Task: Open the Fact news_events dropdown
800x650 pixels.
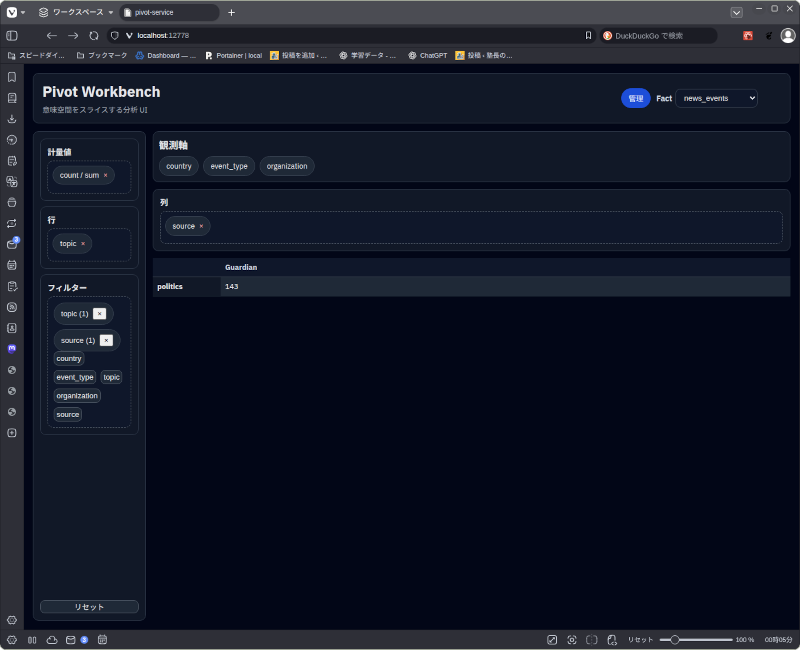Action: [716, 98]
